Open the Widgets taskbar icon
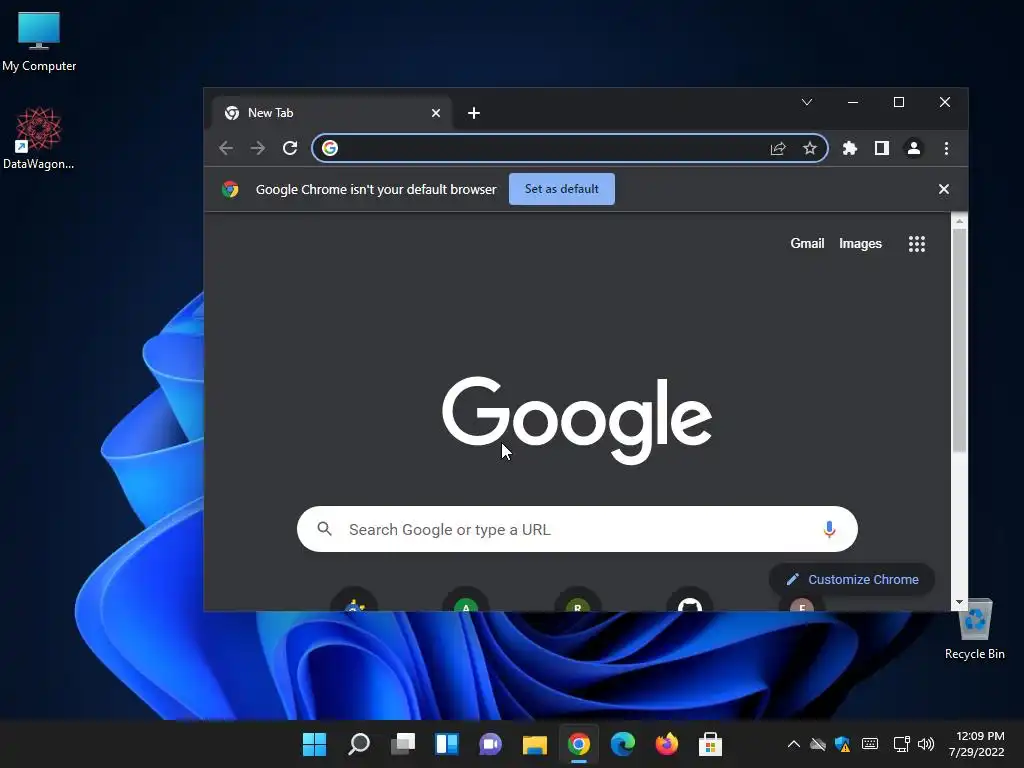The width and height of the screenshot is (1024, 768). pos(447,744)
